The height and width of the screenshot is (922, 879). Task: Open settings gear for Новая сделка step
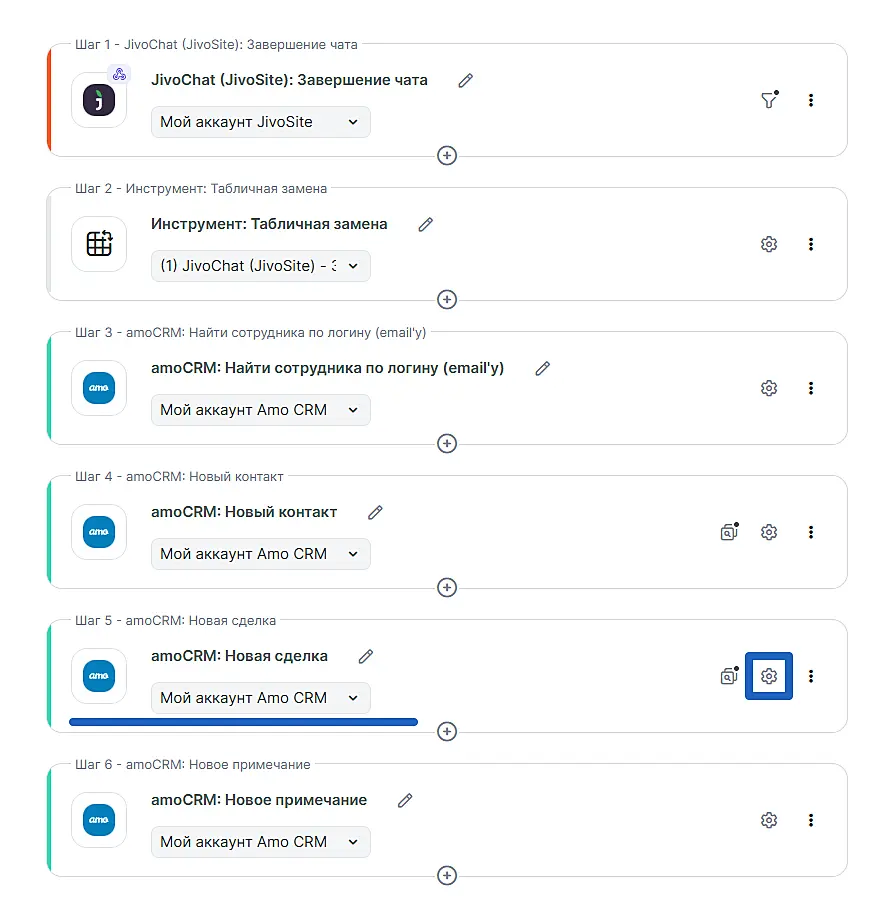pyautogui.click(x=769, y=676)
